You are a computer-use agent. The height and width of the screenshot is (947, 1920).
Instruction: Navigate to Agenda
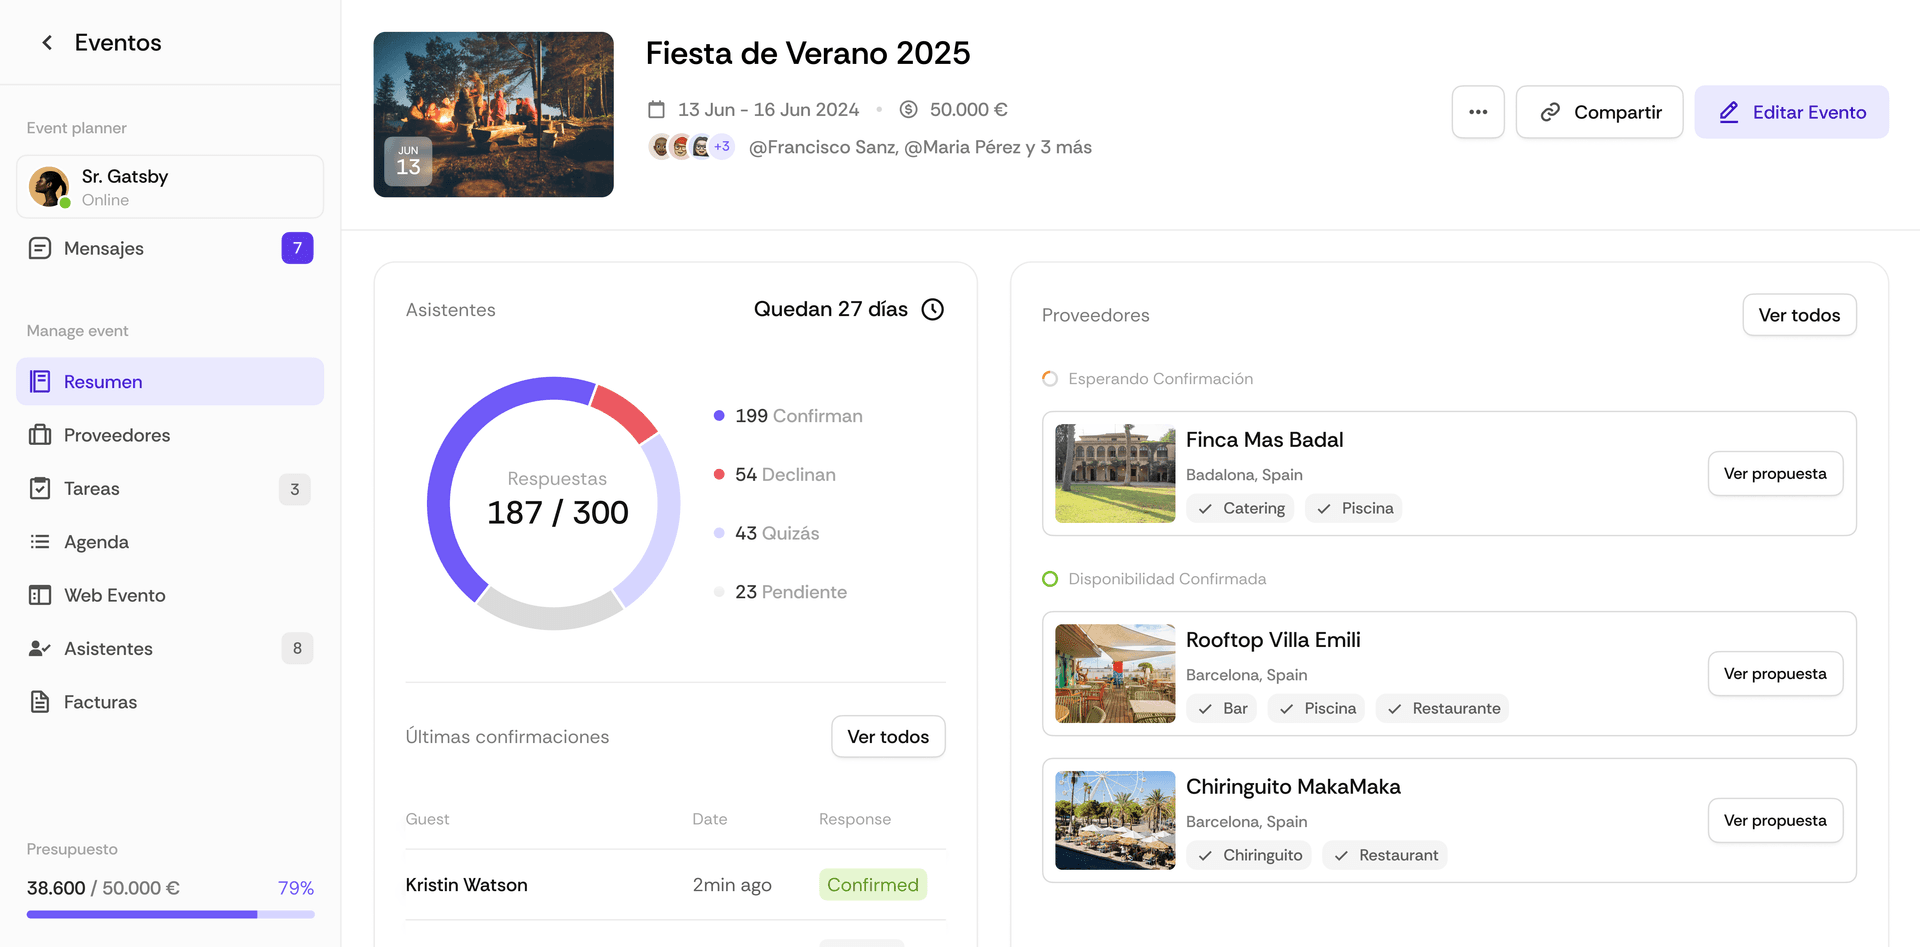170,541
